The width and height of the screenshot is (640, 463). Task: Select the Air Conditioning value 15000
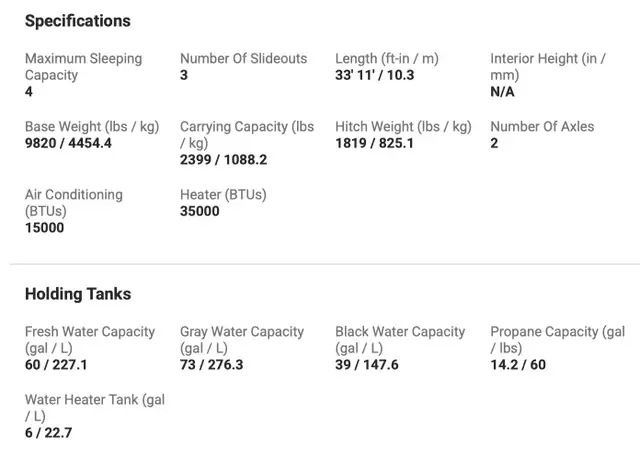coord(44,227)
